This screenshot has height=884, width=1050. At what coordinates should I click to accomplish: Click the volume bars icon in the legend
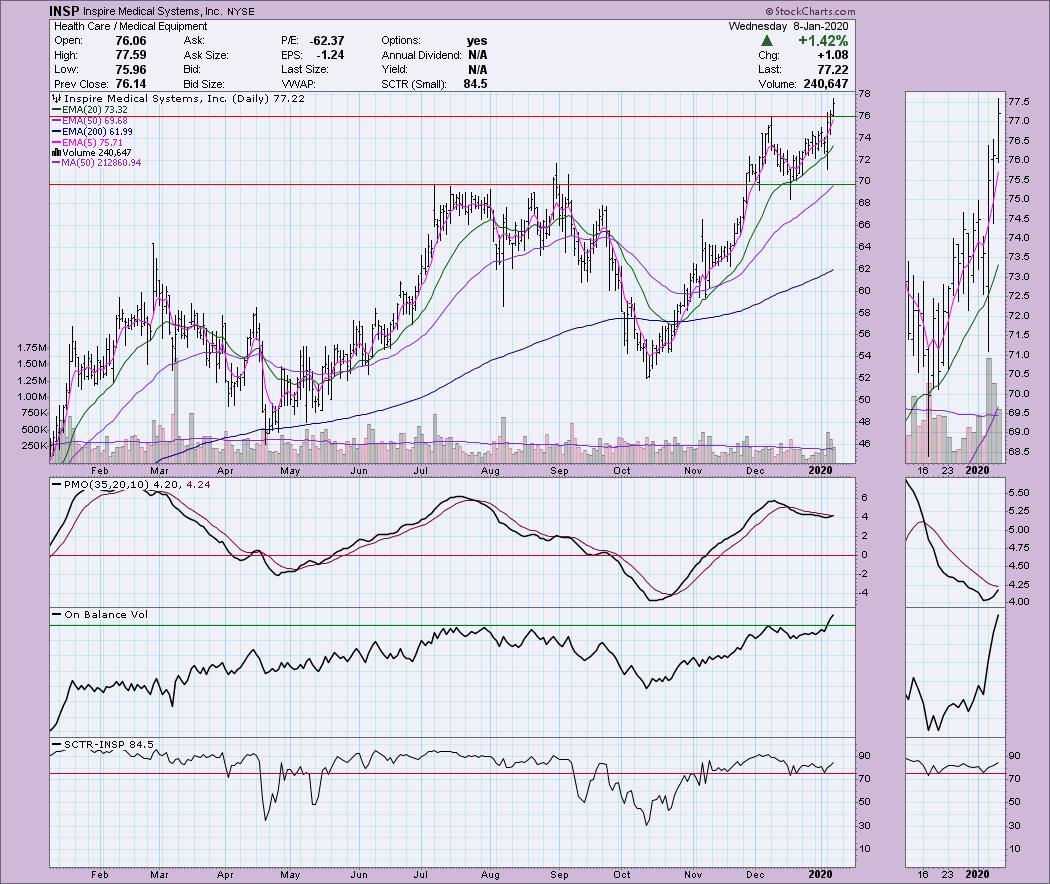click(56, 153)
